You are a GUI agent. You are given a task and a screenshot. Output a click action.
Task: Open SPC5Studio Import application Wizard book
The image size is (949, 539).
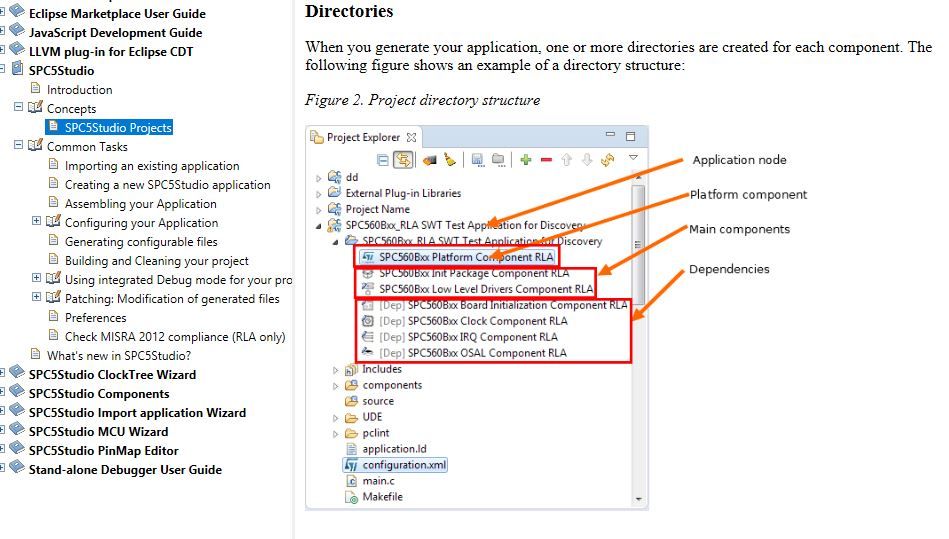pos(137,413)
